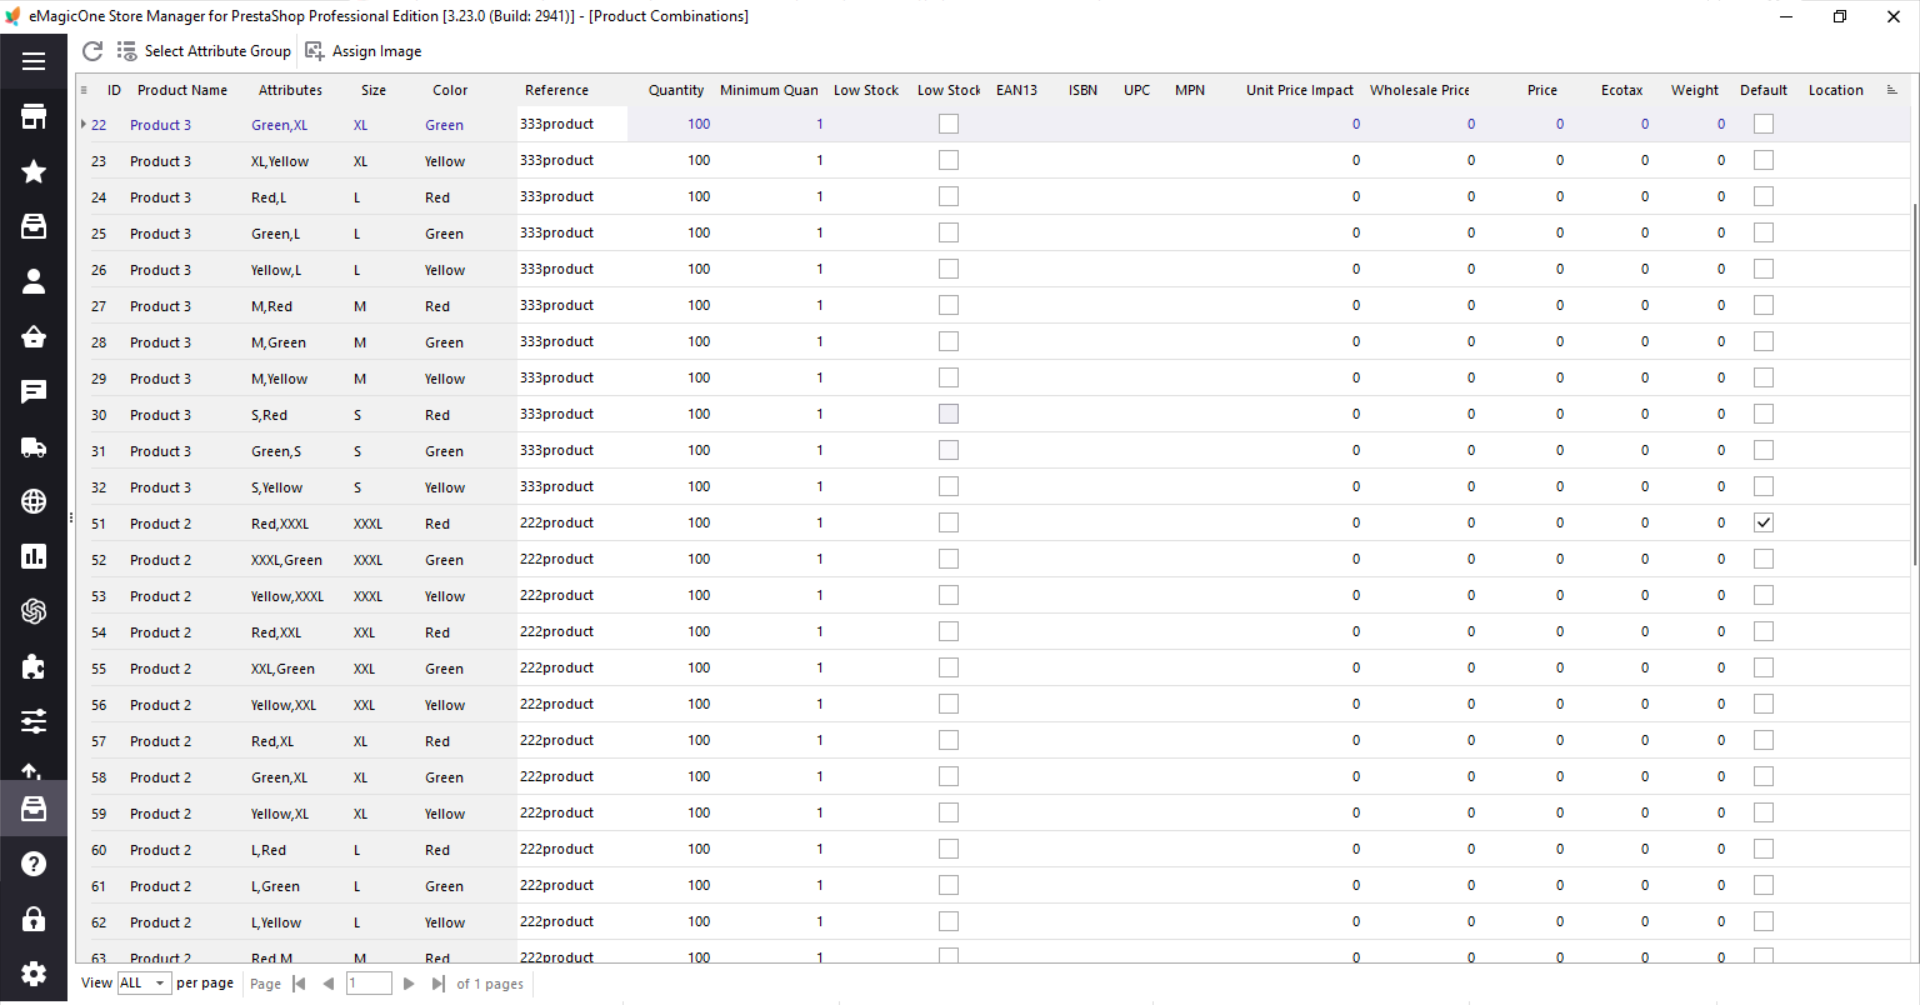Open shipping truck icon in sidebar

coord(33,447)
